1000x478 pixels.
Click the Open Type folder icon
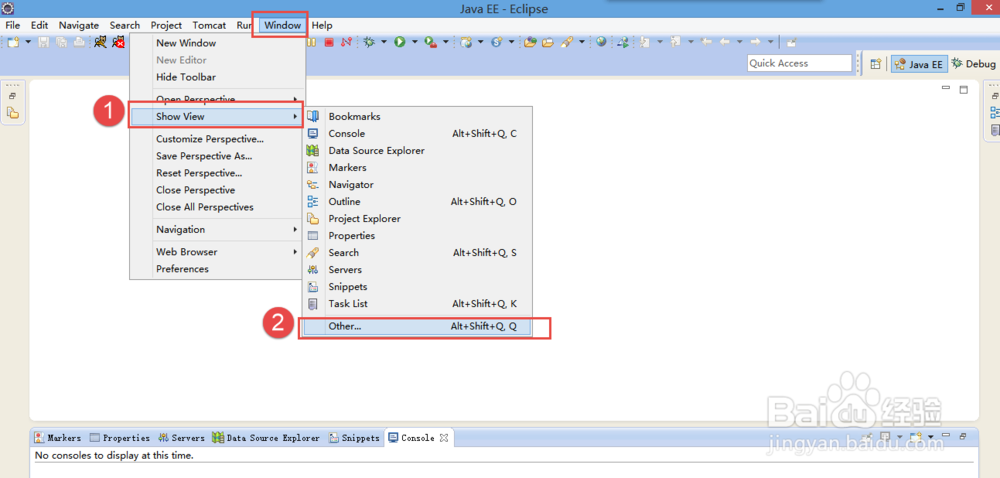530,42
